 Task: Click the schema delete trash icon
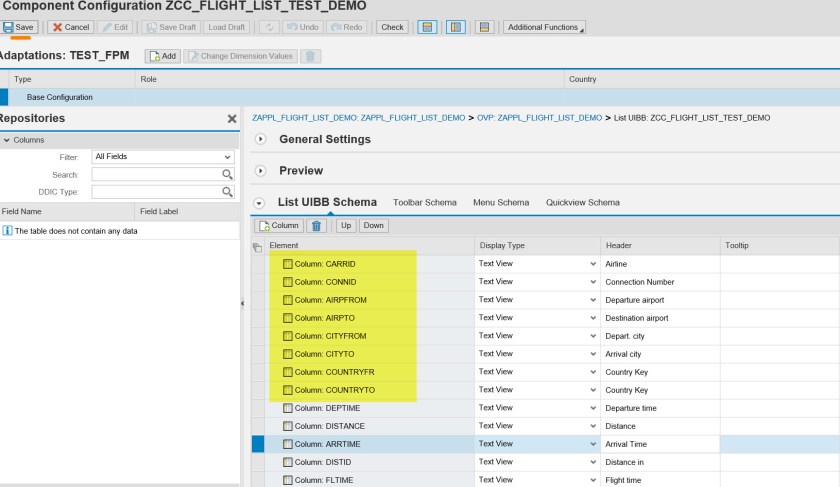click(316, 226)
